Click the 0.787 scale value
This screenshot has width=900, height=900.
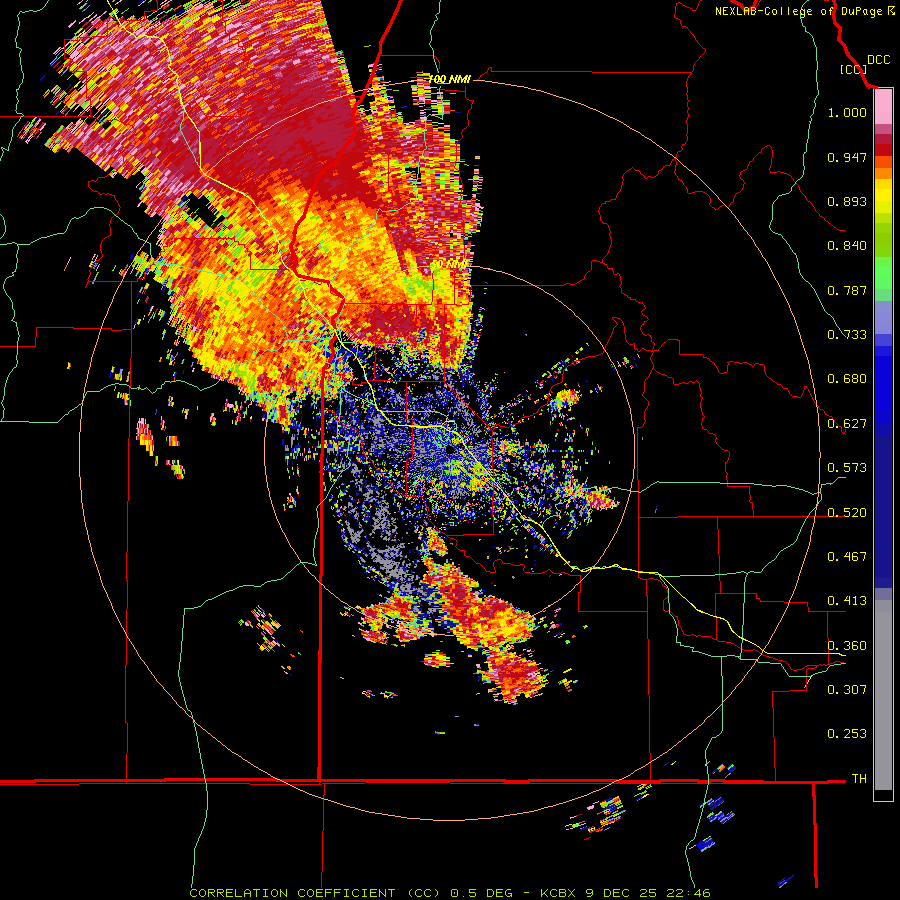click(x=847, y=290)
